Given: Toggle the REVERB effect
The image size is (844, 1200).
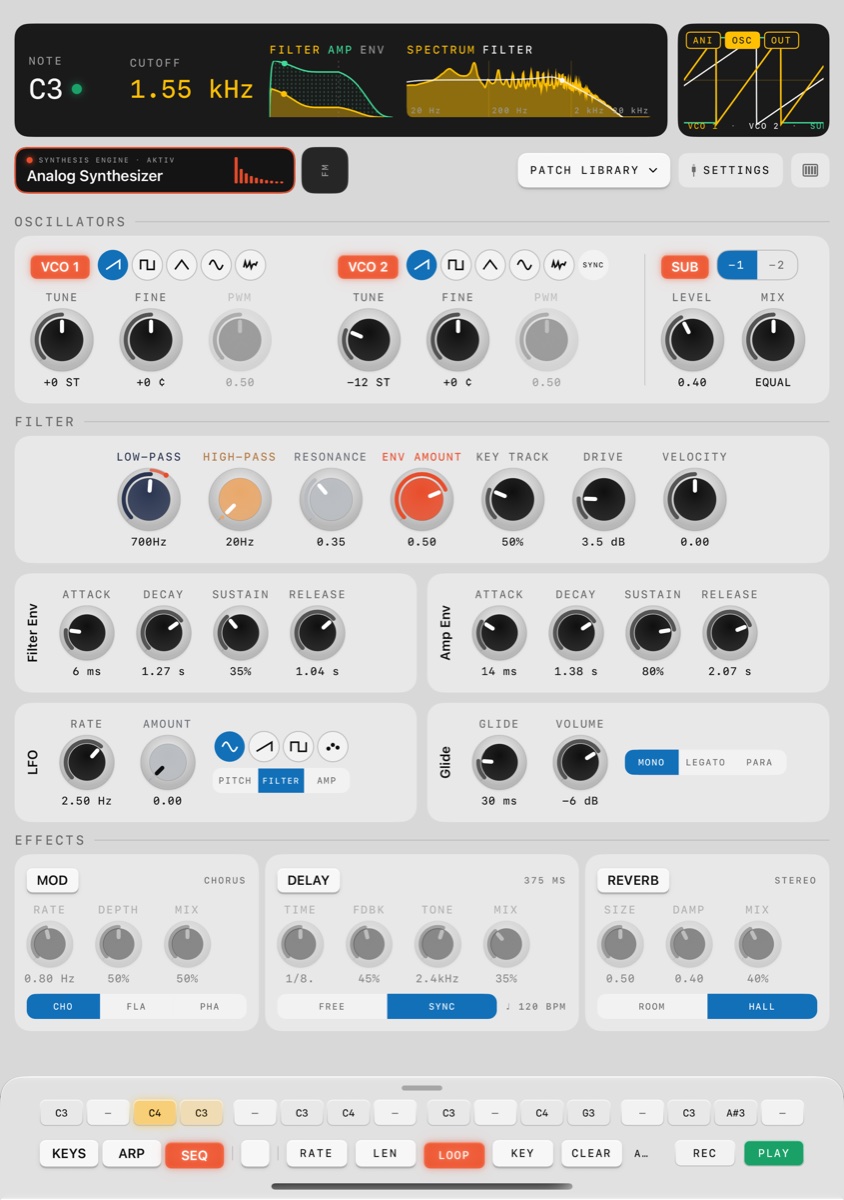Looking at the screenshot, I should [634, 880].
